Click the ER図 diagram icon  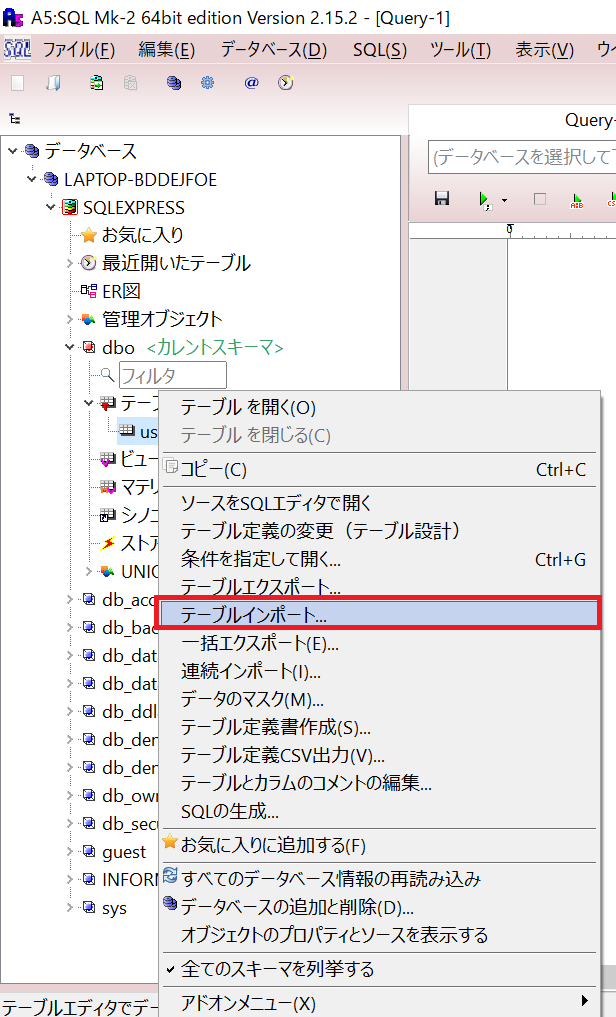point(89,291)
